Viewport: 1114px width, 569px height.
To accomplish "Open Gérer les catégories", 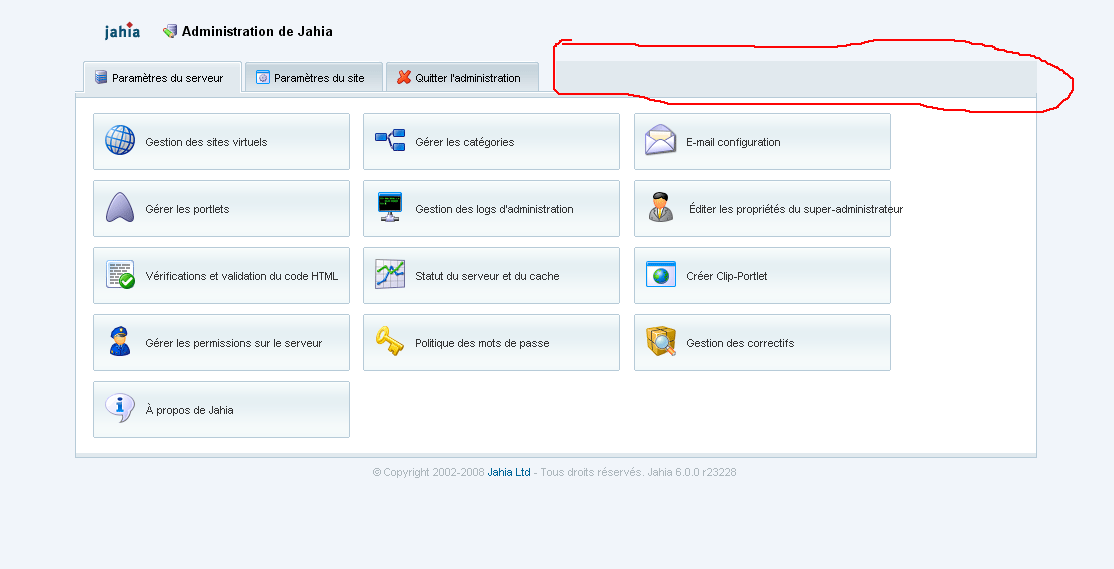I will tap(492, 141).
